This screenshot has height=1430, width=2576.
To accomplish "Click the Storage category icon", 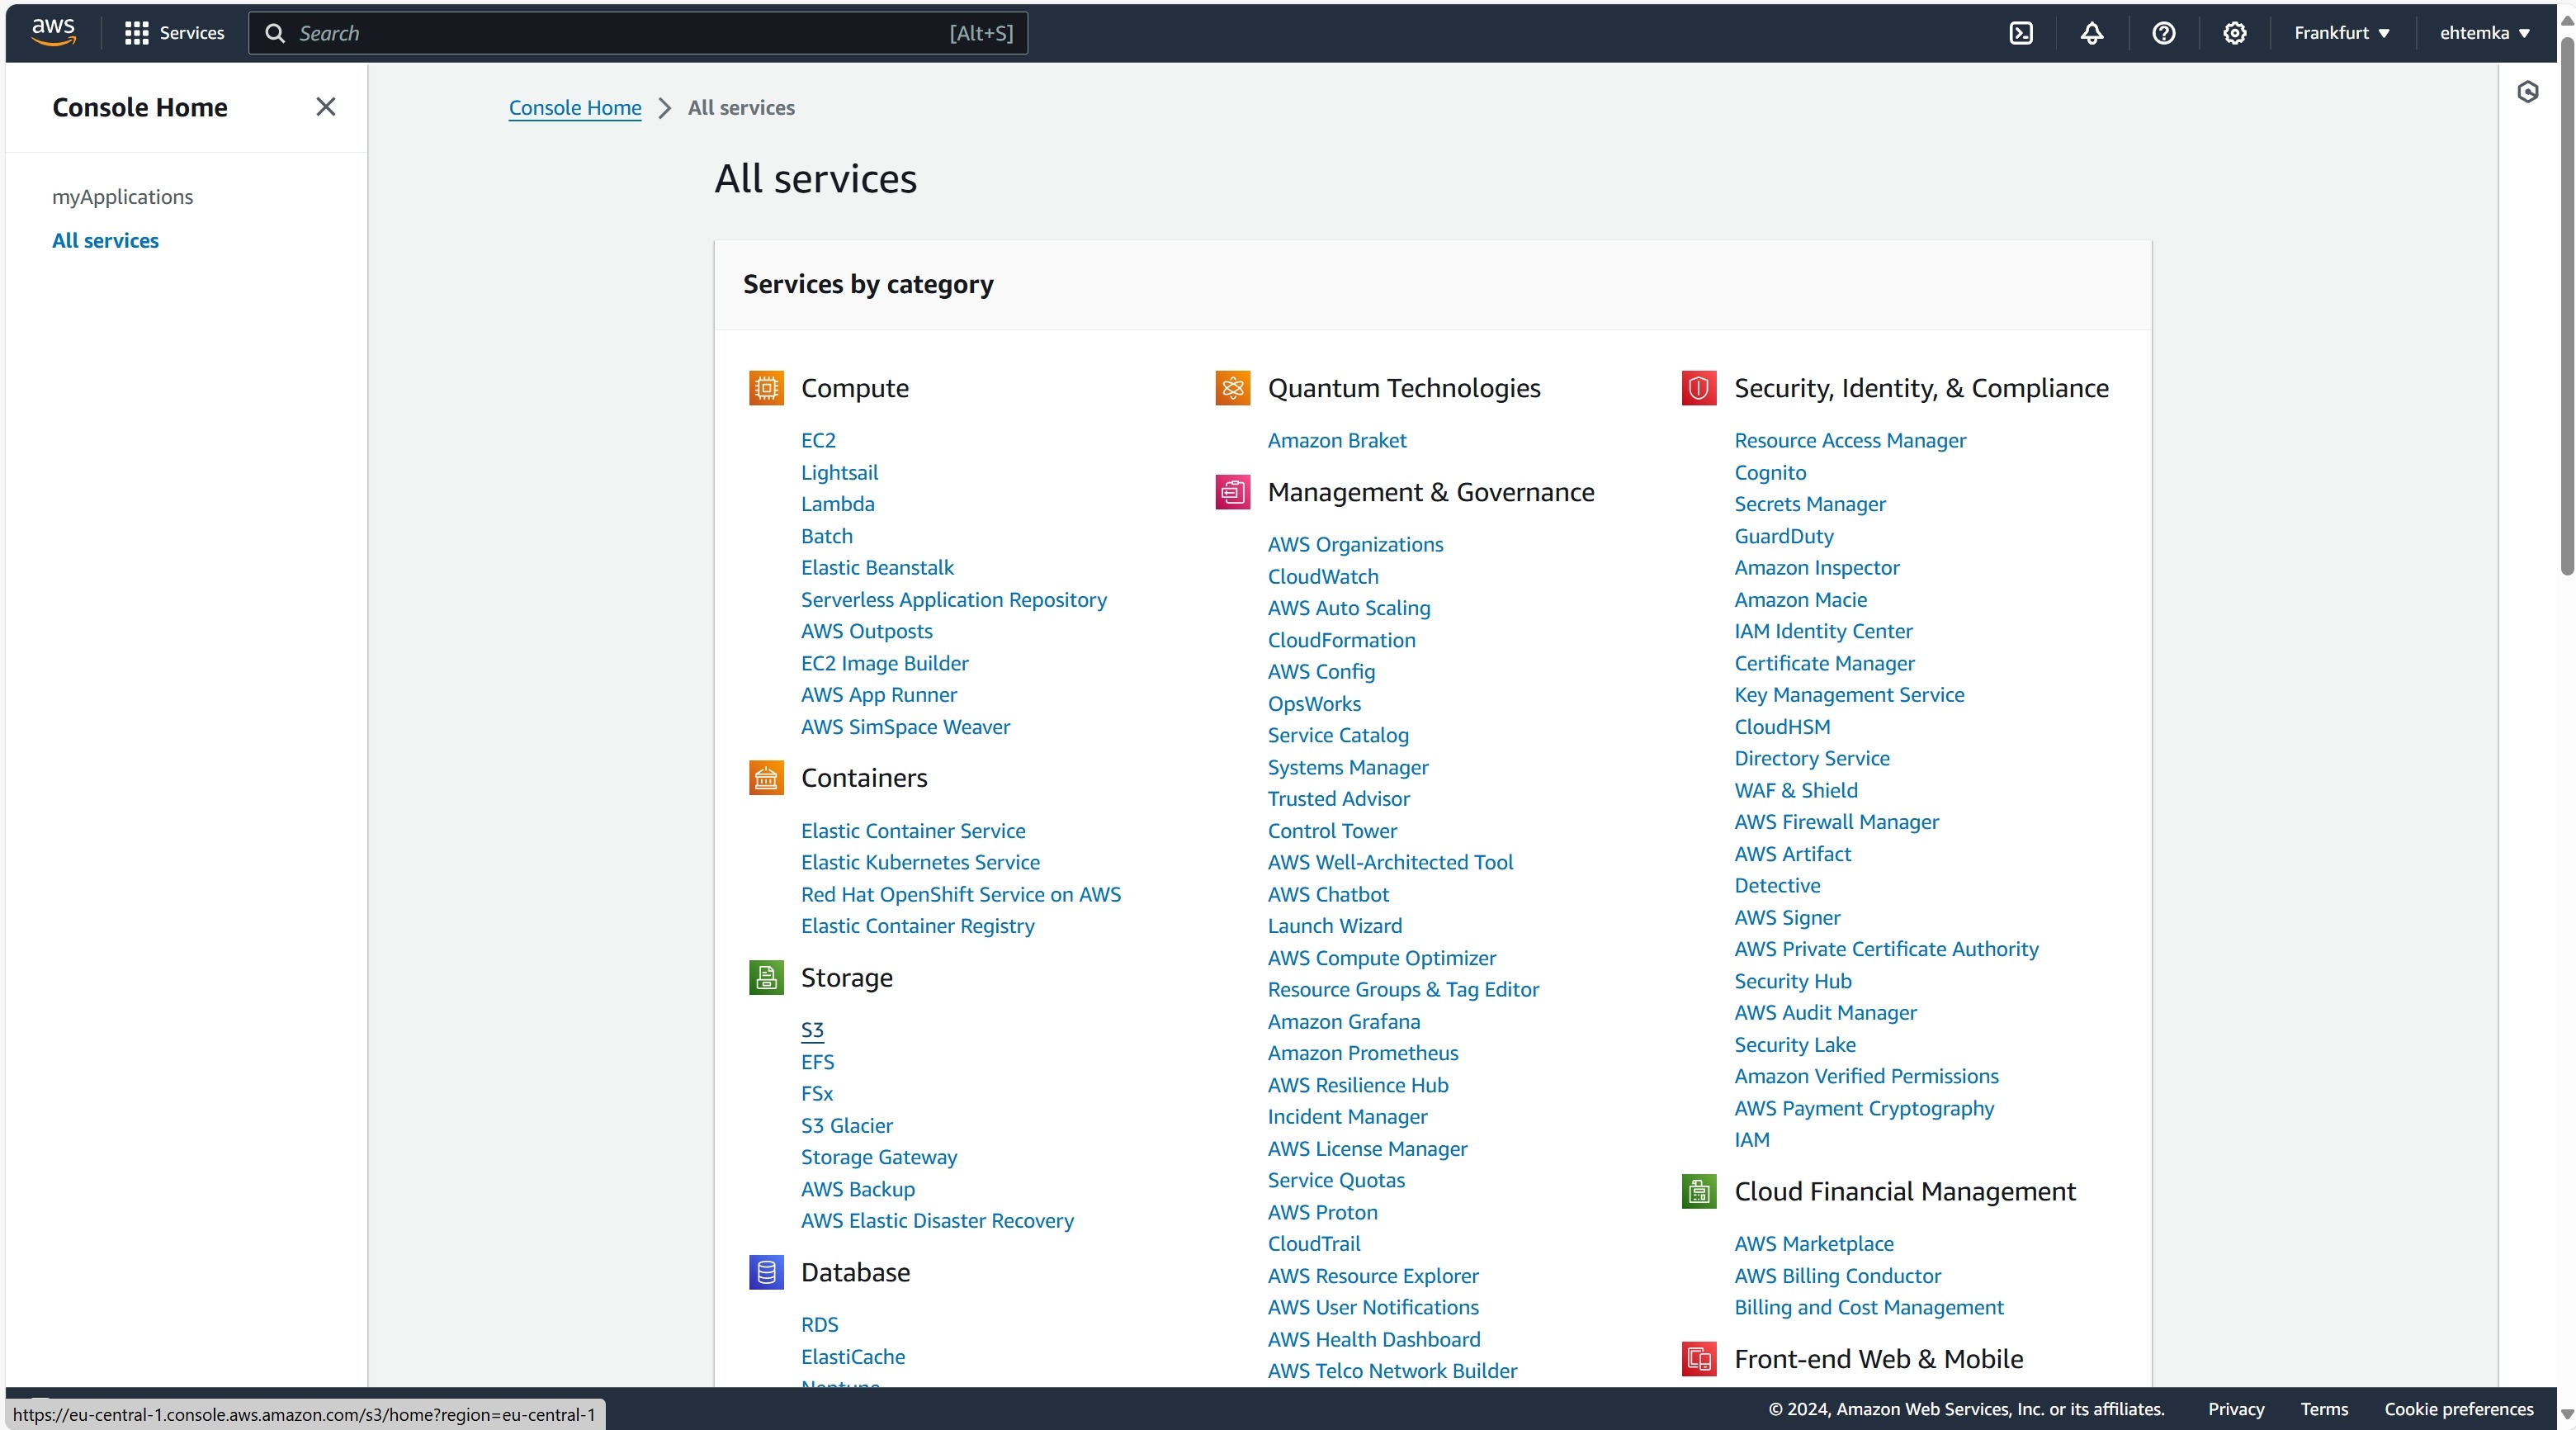I will pos(766,977).
